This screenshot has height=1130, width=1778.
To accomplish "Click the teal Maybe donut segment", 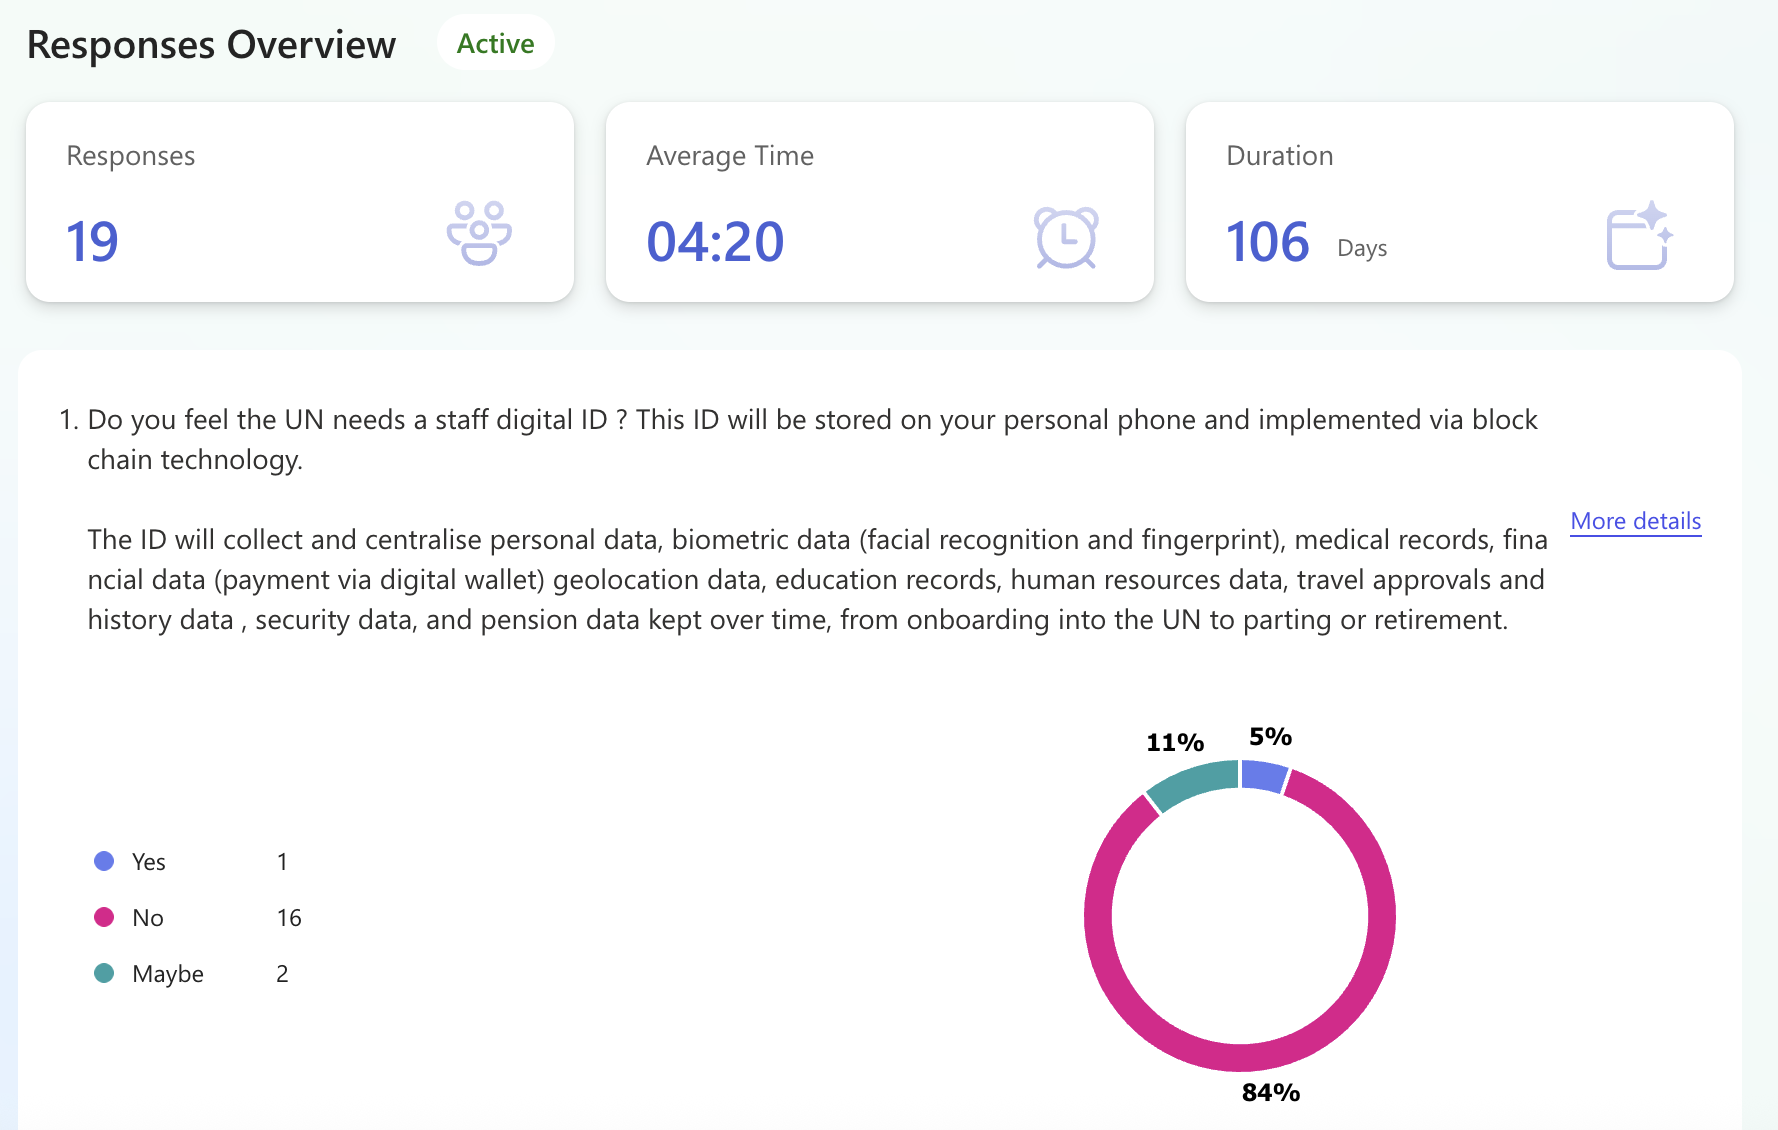I will 1192,783.
